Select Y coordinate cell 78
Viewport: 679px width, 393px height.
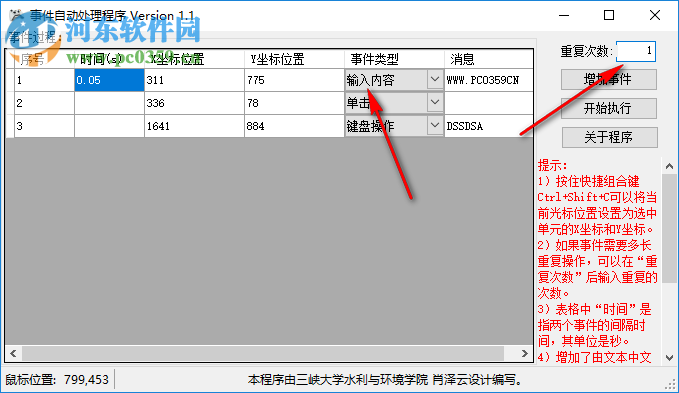(294, 103)
